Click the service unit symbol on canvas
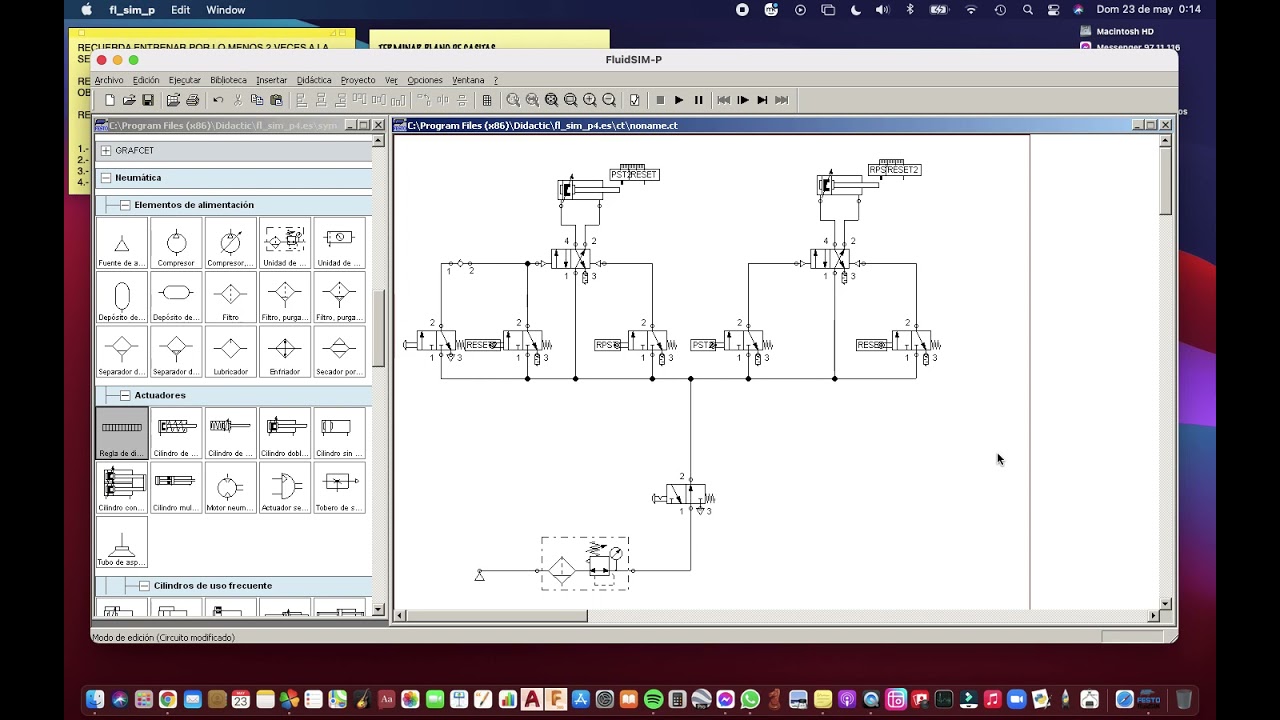The height and width of the screenshot is (720, 1280). tap(585, 564)
